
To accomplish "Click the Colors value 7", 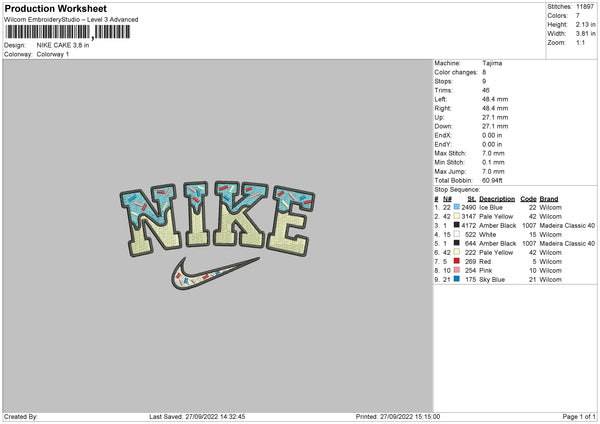I will point(578,16).
